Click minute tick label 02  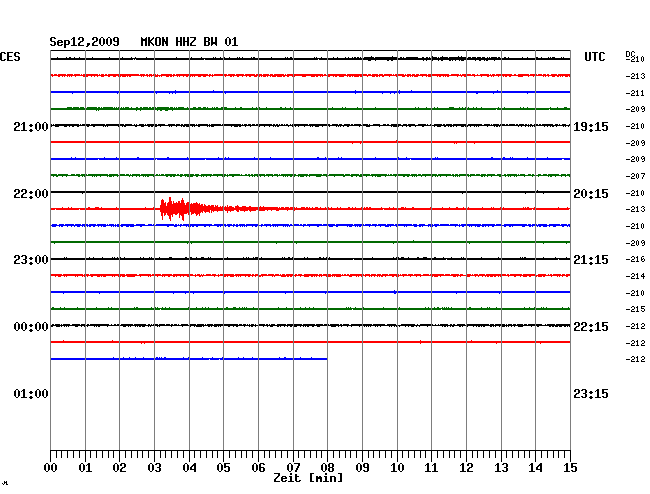coord(119,467)
